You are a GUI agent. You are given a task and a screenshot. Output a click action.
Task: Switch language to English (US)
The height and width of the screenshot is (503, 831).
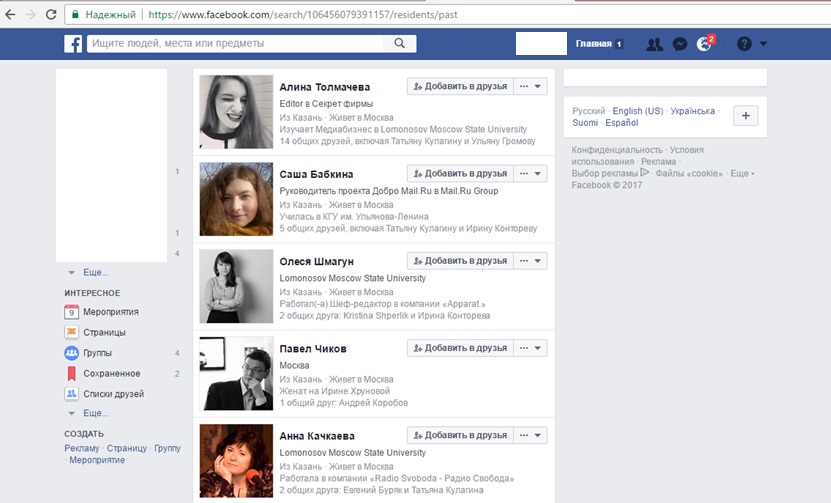click(637, 111)
